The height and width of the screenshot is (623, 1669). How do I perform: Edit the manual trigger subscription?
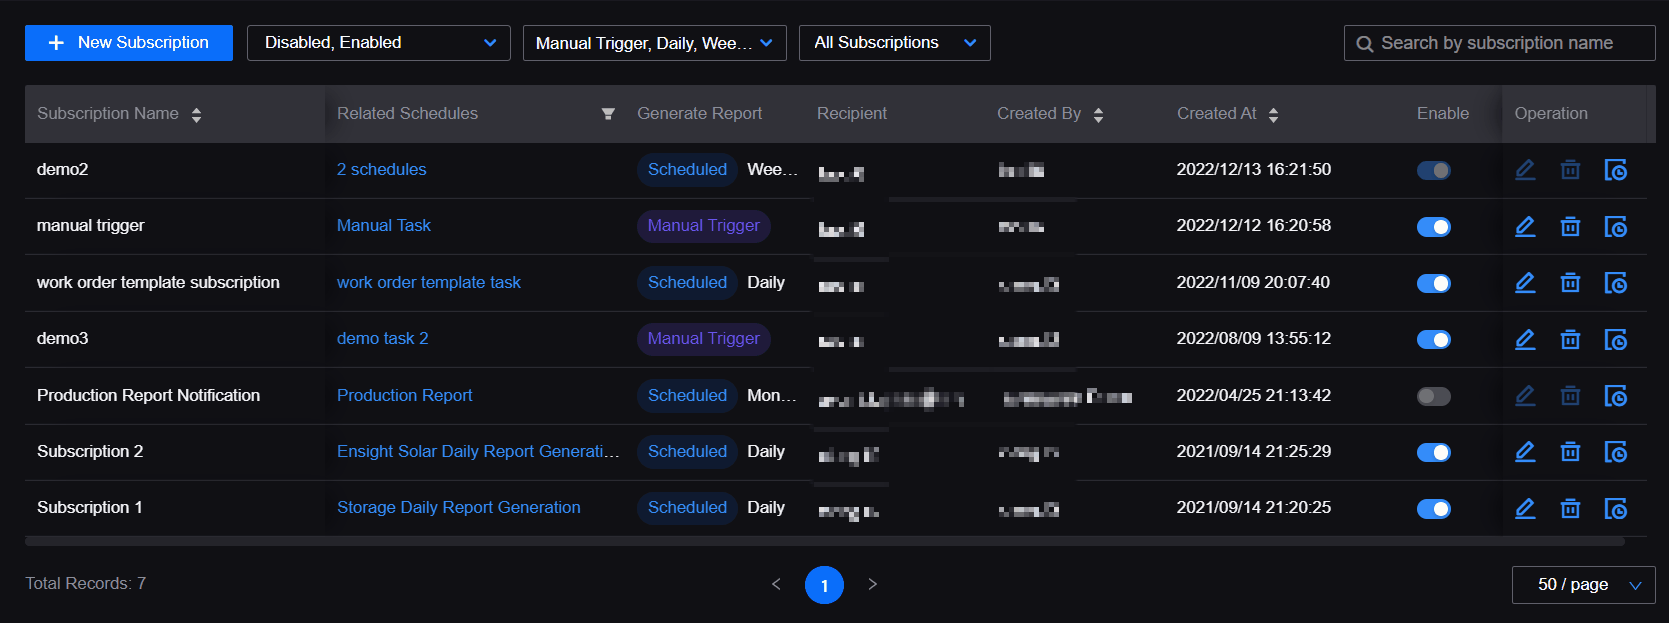coord(1525,227)
